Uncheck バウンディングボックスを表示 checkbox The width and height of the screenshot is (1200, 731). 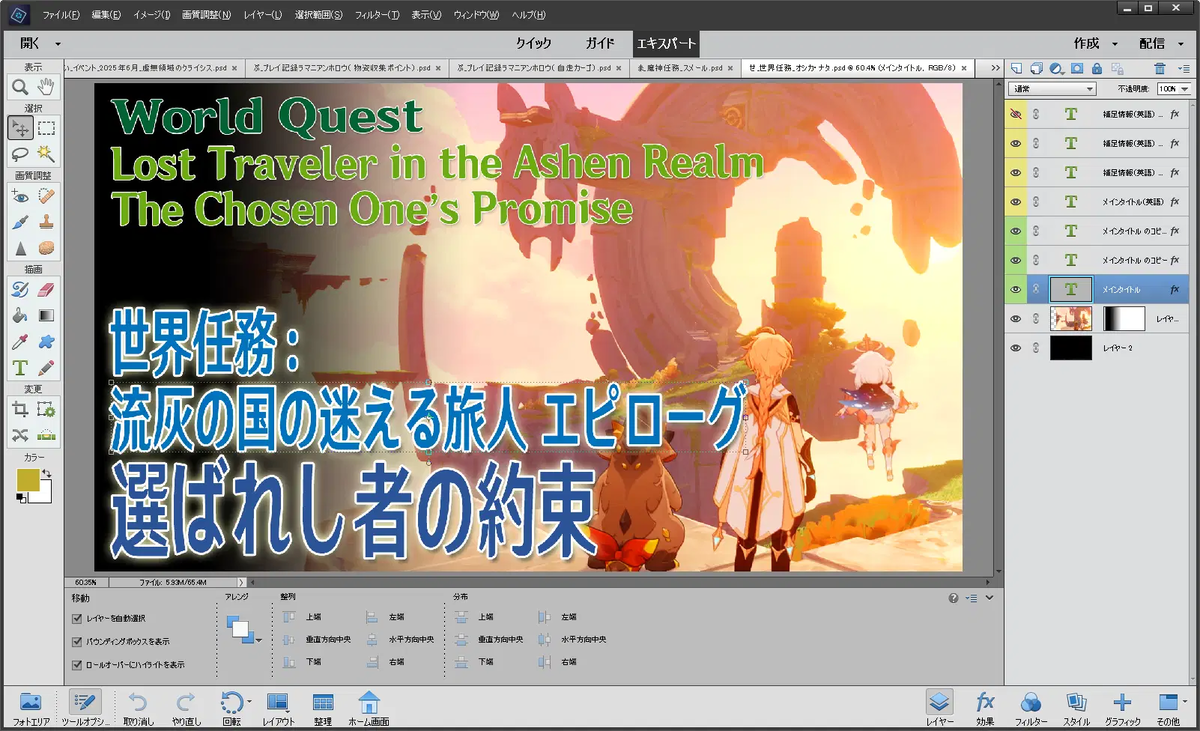coord(77,642)
